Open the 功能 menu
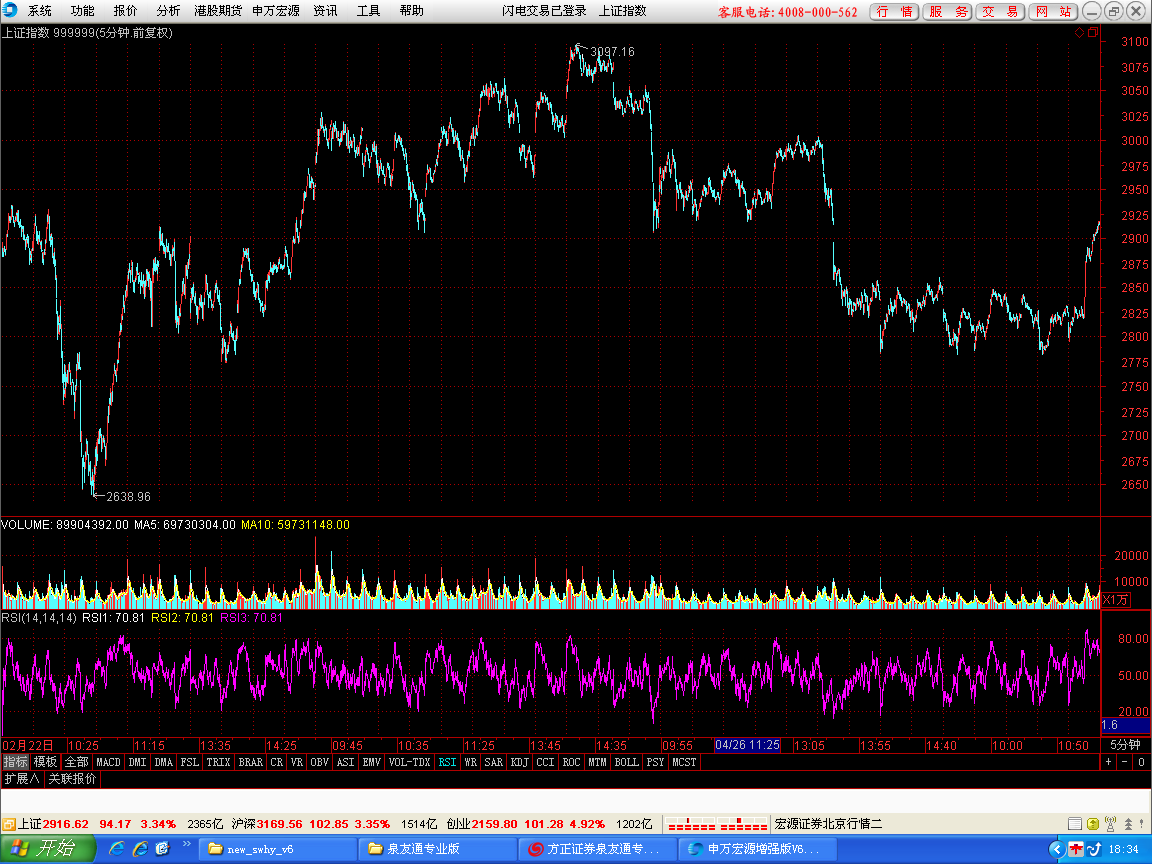1152x864 pixels. tap(82, 11)
